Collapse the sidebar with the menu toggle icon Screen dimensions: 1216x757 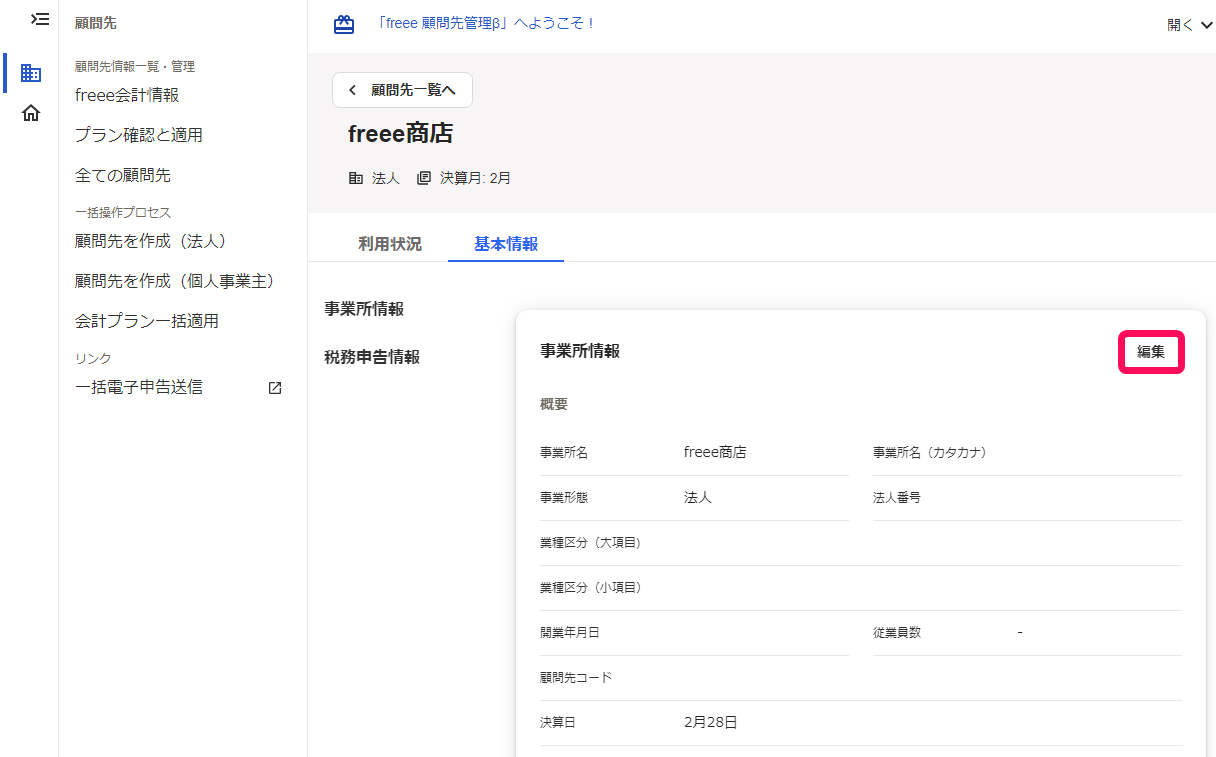40,19
